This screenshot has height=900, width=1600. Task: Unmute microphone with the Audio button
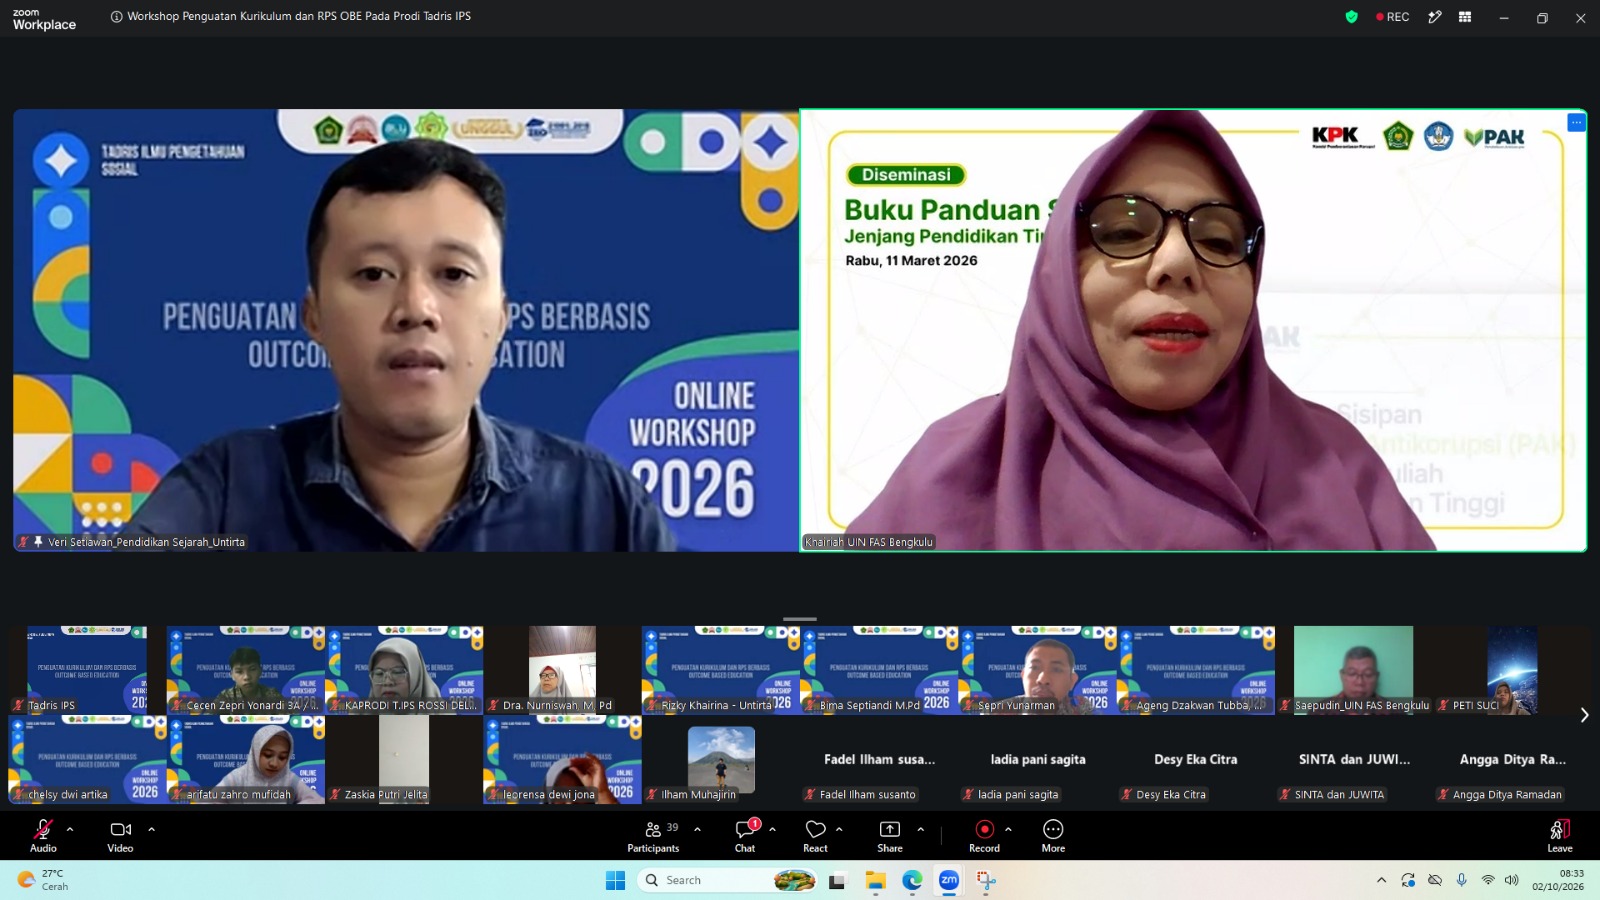pos(43,836)
